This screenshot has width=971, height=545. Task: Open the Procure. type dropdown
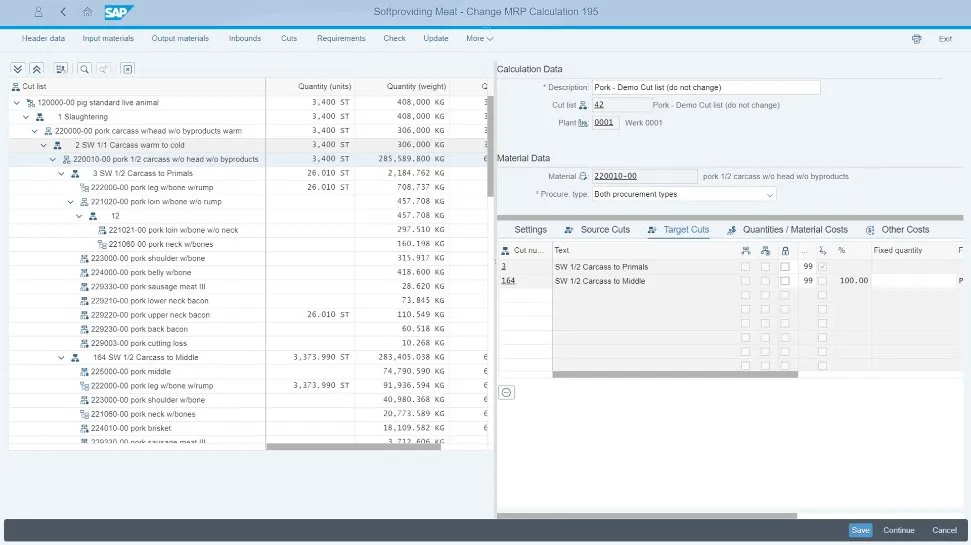tap(767, 195)
